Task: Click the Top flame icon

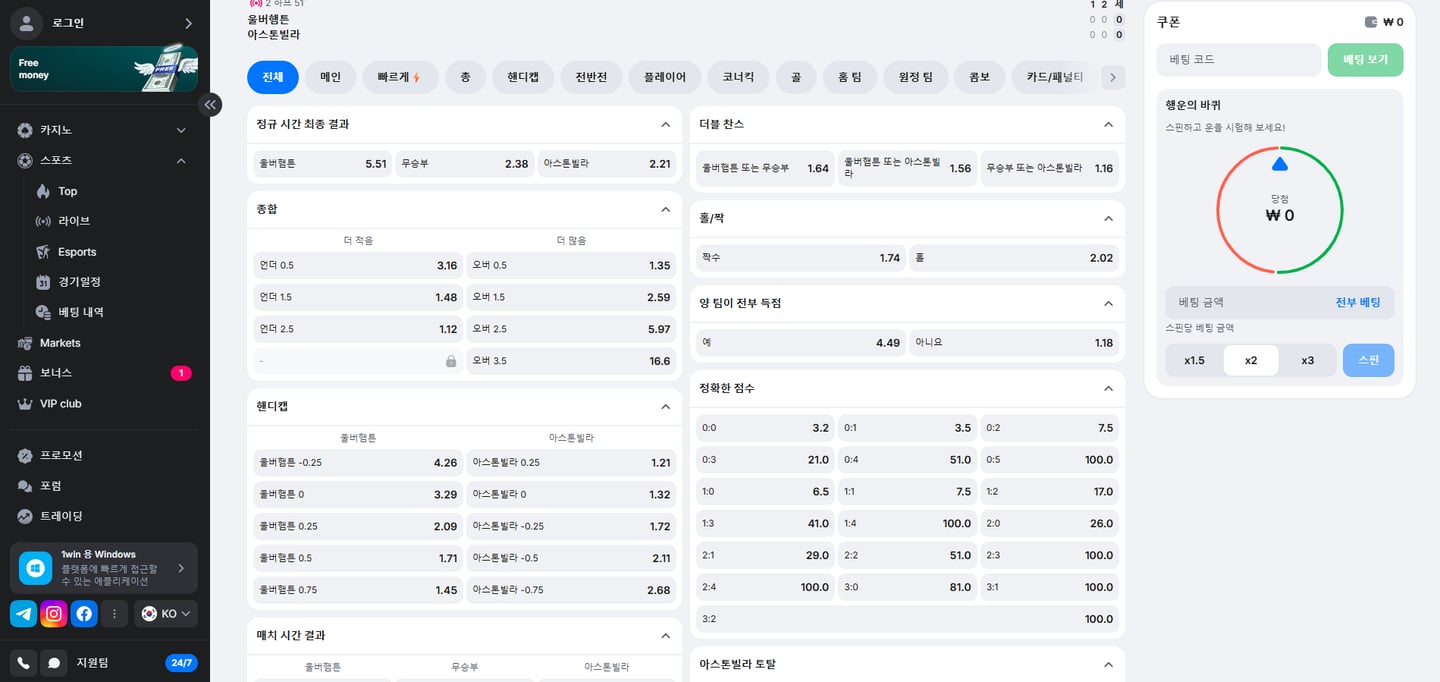Action: tap(43, 191)
